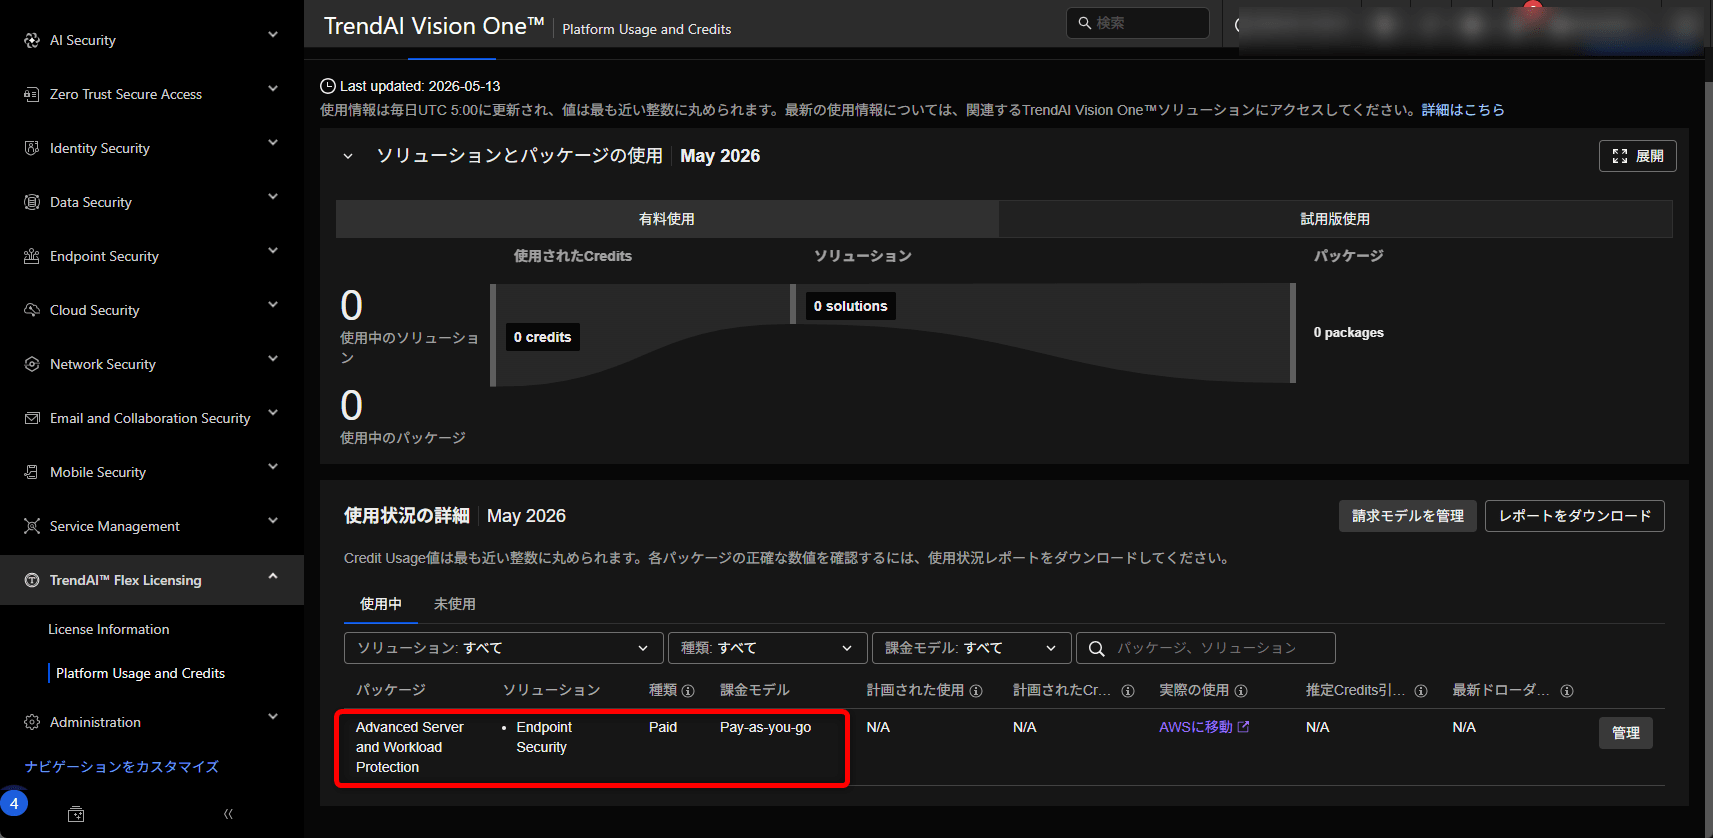This screenshot has height=838, width=1713.
Task: Collapse the ソリューションとパッケージの使用 section chevron
Action: point(348,156)
